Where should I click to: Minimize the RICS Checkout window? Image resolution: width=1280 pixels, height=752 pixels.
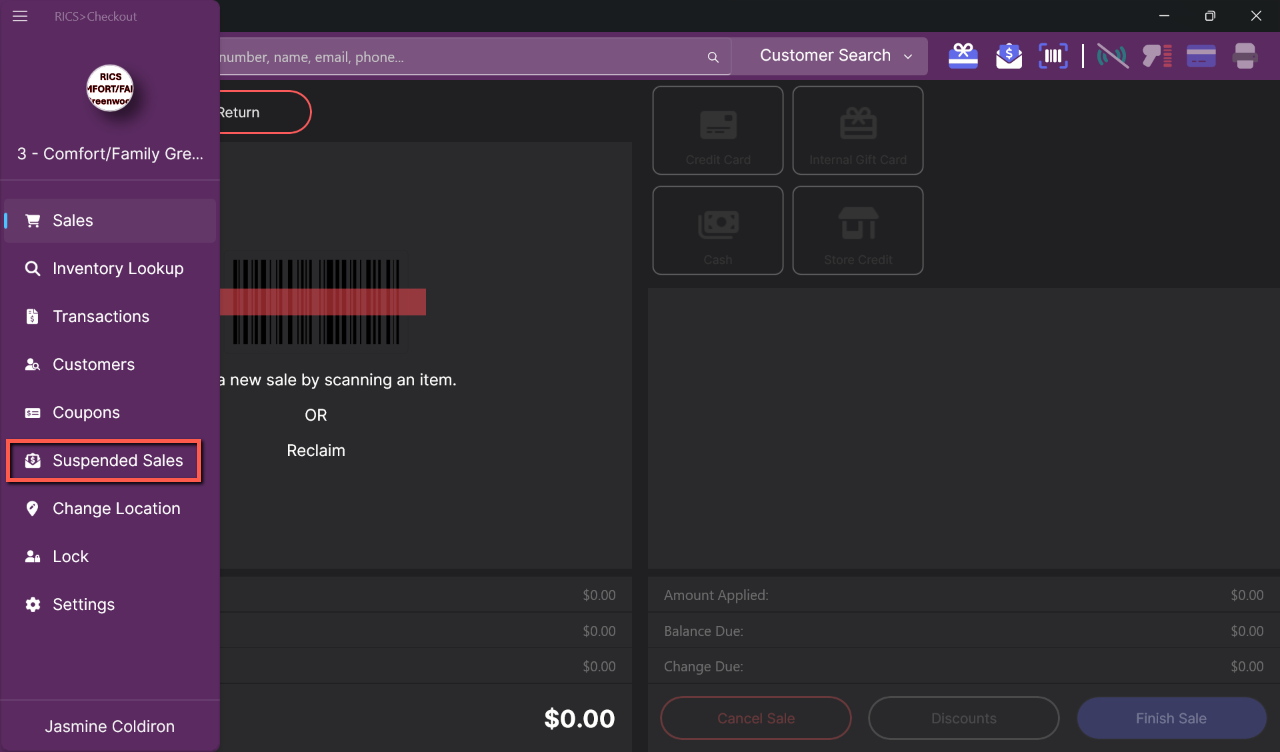1164,16
